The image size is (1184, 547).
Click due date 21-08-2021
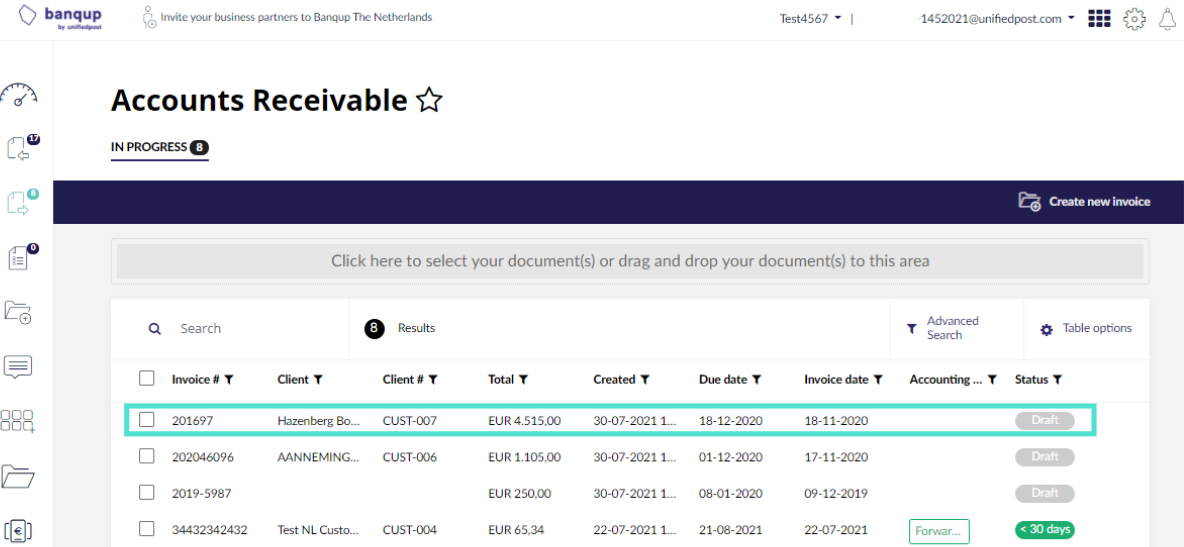coord(729,530)
